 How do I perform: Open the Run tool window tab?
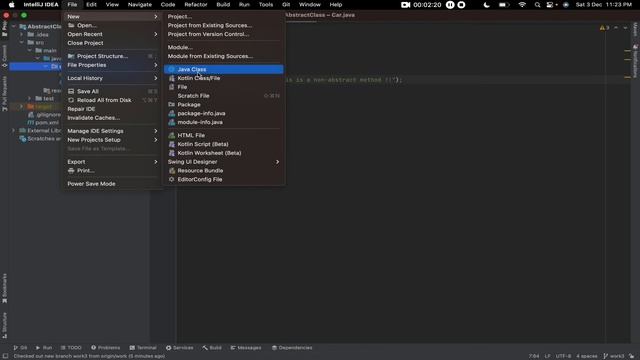coord(44,348)
